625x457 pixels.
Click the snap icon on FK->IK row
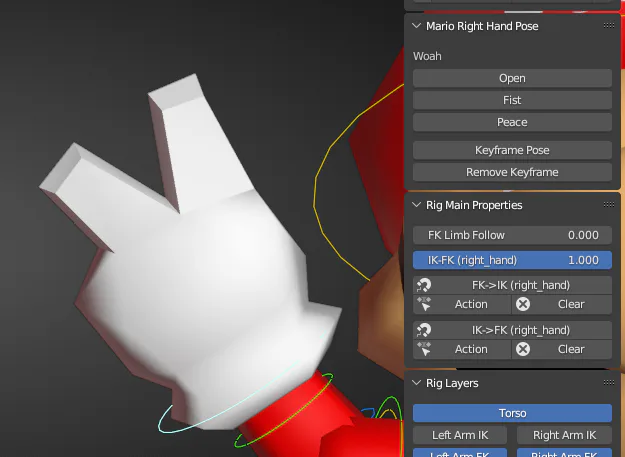coord(424,285)
